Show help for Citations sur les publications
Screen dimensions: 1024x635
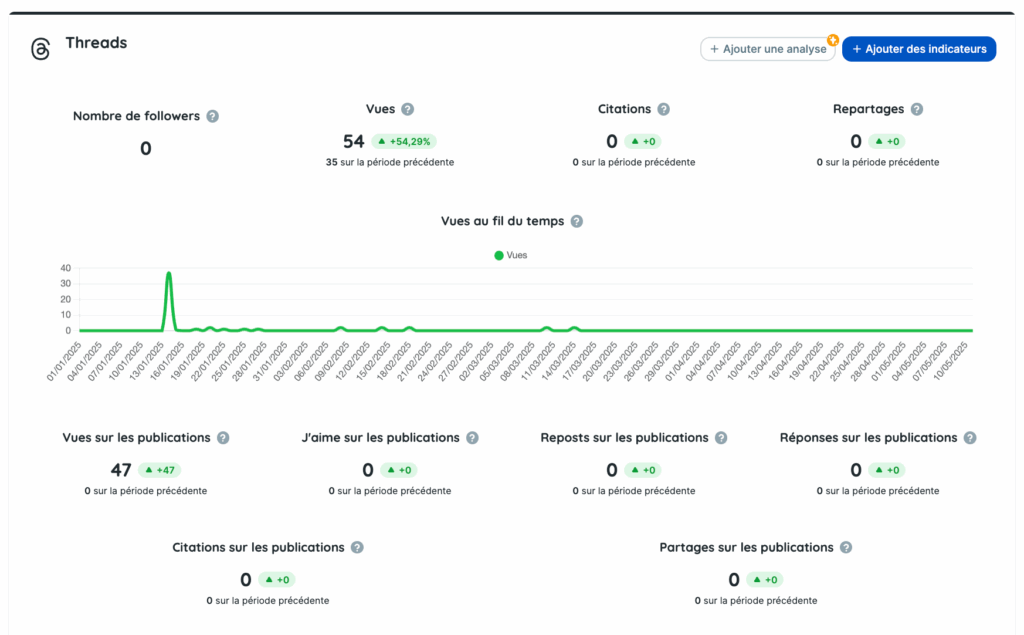[357, 548]
